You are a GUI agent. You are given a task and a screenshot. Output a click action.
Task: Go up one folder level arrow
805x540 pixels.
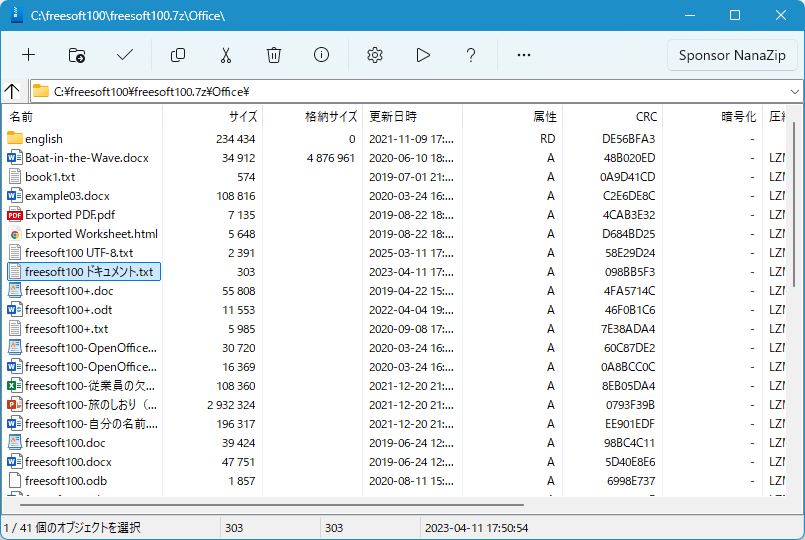click(x=12, y=91)
